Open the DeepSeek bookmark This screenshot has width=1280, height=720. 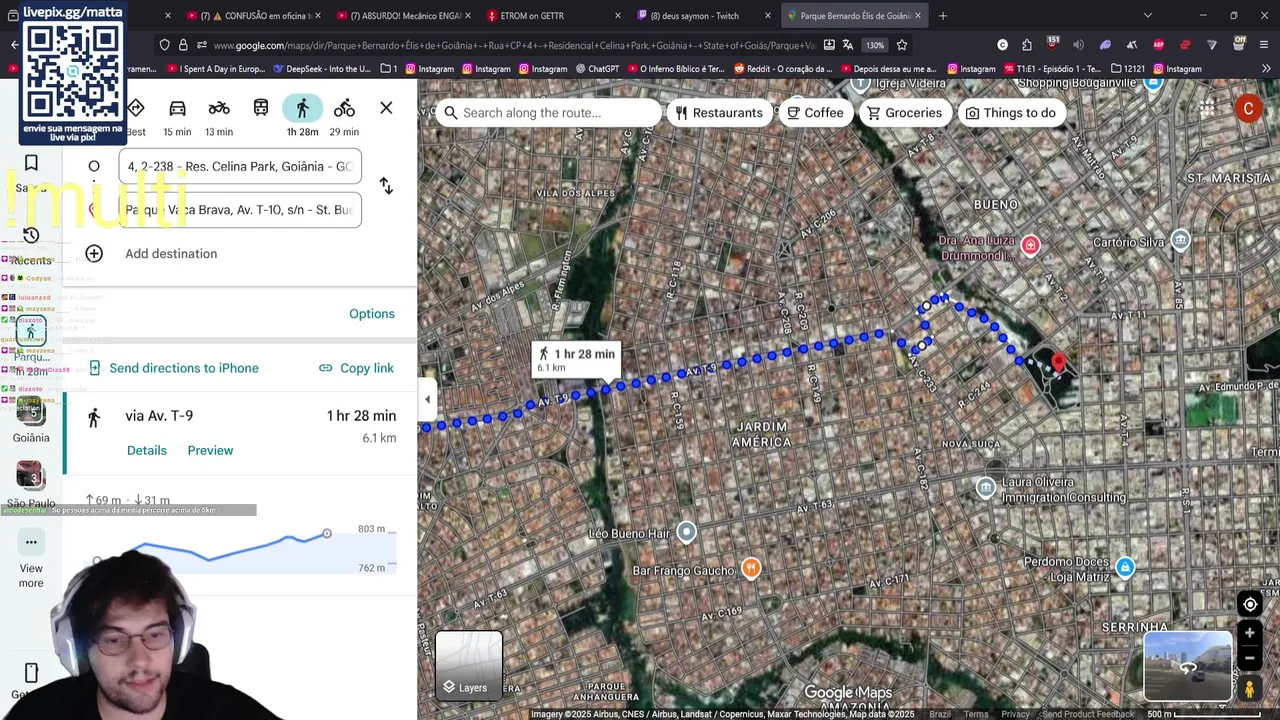pos(321,69)
